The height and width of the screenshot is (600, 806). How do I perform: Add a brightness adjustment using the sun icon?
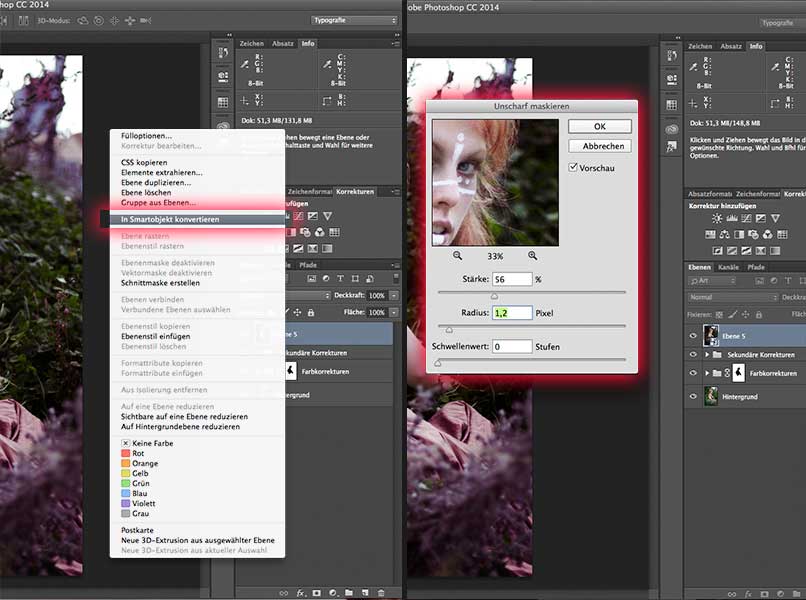(x=717, y=217)
